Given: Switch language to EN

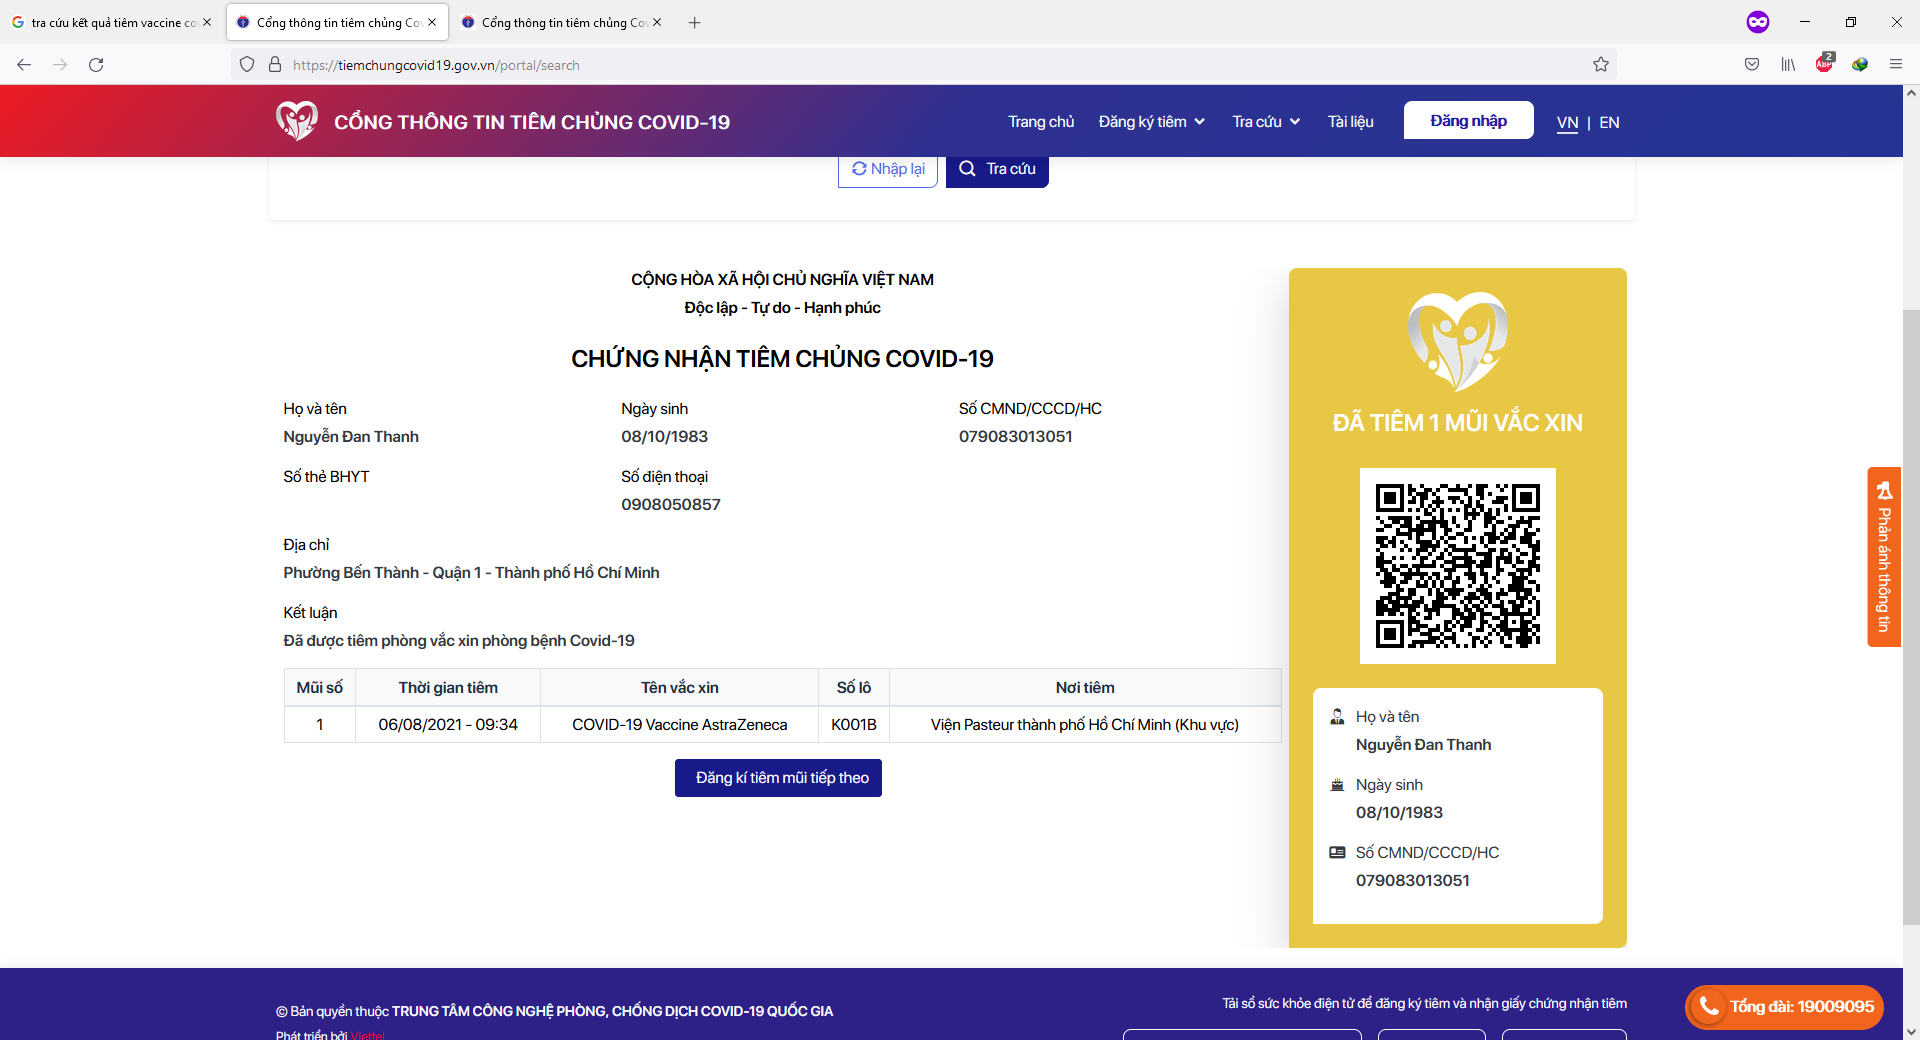Looking at the screenshot, I should [1609, 122].
